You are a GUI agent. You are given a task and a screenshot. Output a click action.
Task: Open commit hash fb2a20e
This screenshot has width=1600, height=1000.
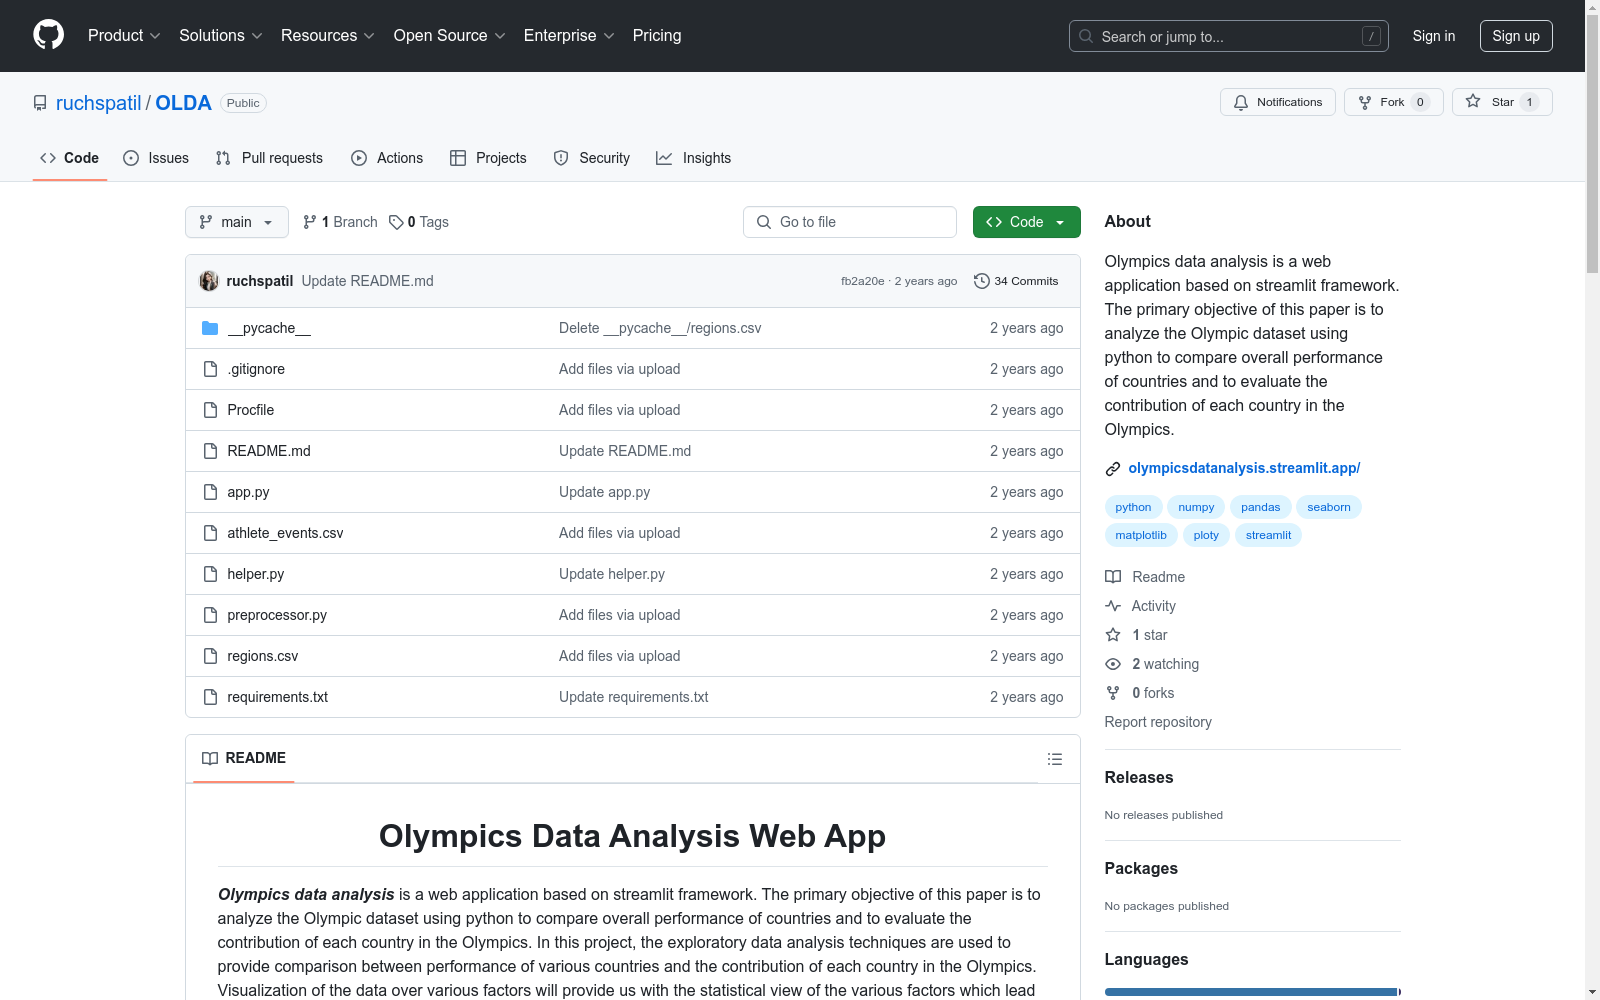(863, 281)
